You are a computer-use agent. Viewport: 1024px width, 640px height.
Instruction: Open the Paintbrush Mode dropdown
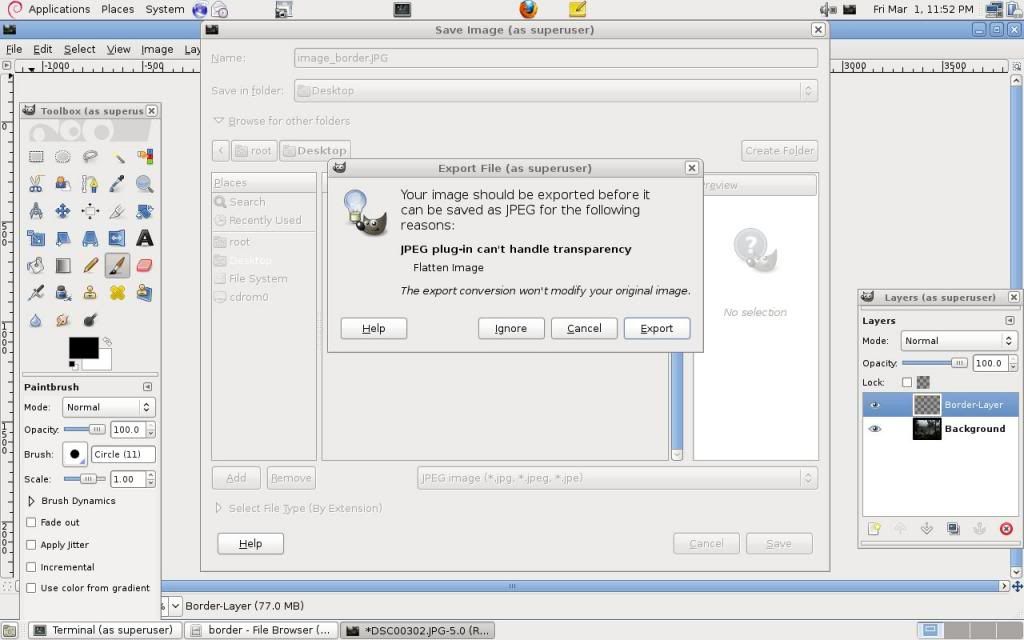point(108,407)
